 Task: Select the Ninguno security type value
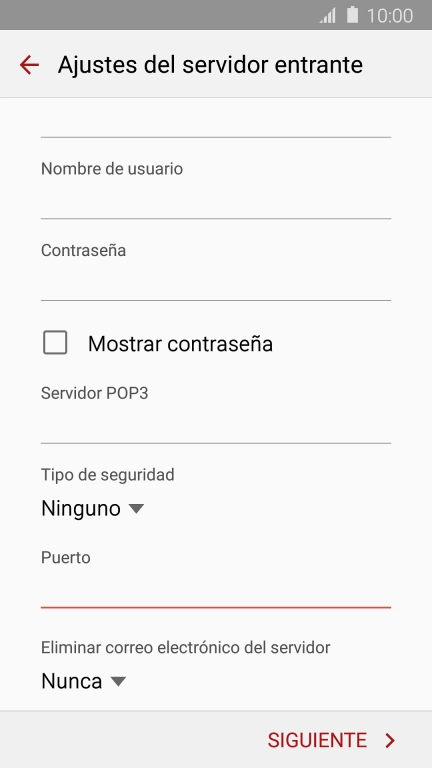click(81, 509)
